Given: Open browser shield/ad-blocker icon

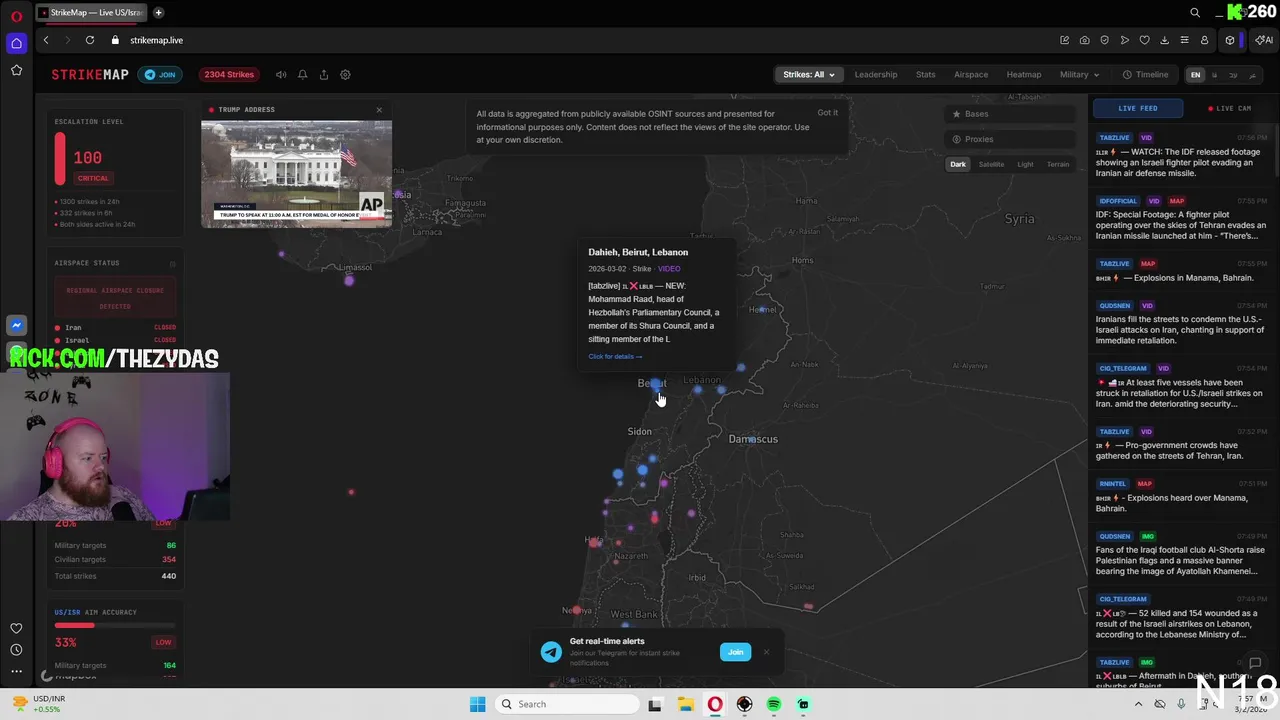Looking at the screenshot, I should coord(1105,40).
